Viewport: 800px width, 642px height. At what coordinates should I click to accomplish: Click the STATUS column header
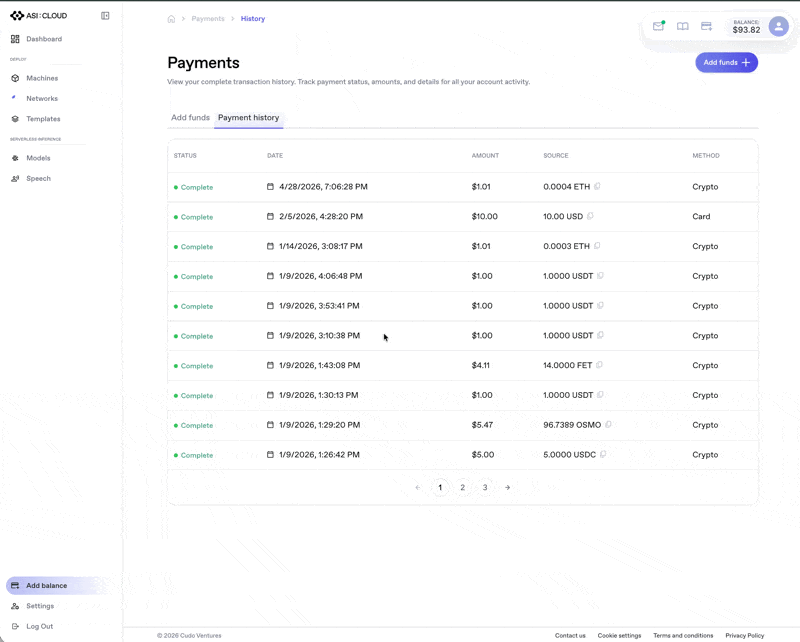pos(185,156)
